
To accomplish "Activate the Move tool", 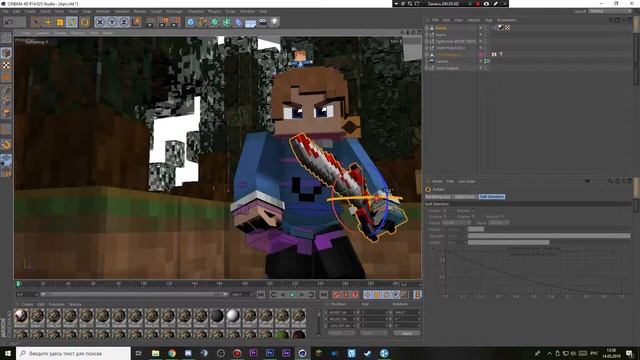I will click(x=48, y=22).
